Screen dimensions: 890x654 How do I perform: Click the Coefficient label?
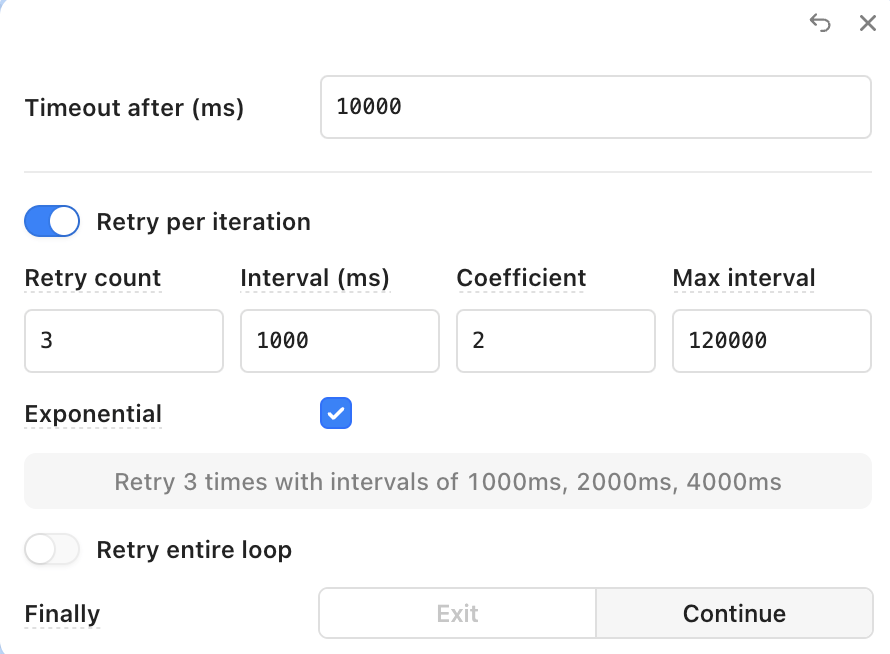point(521,278)
